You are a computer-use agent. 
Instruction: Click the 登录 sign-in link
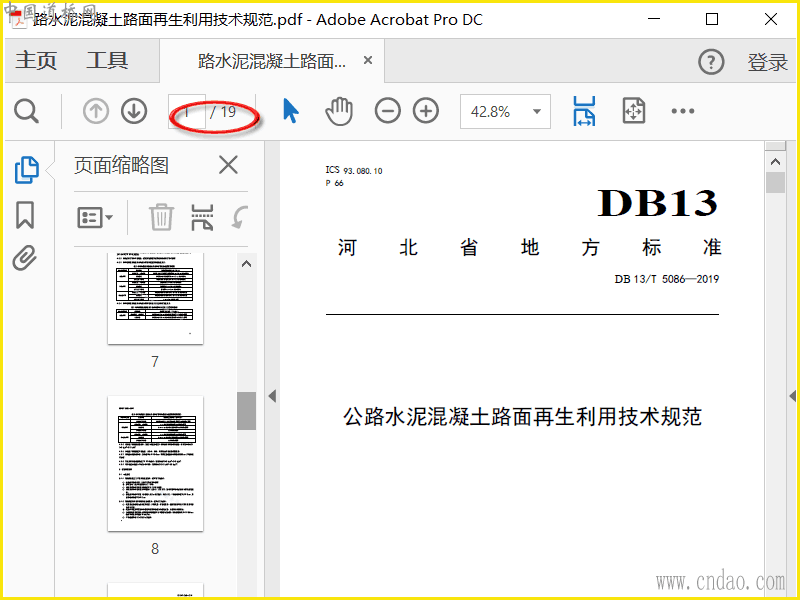[x=767, y=62]
